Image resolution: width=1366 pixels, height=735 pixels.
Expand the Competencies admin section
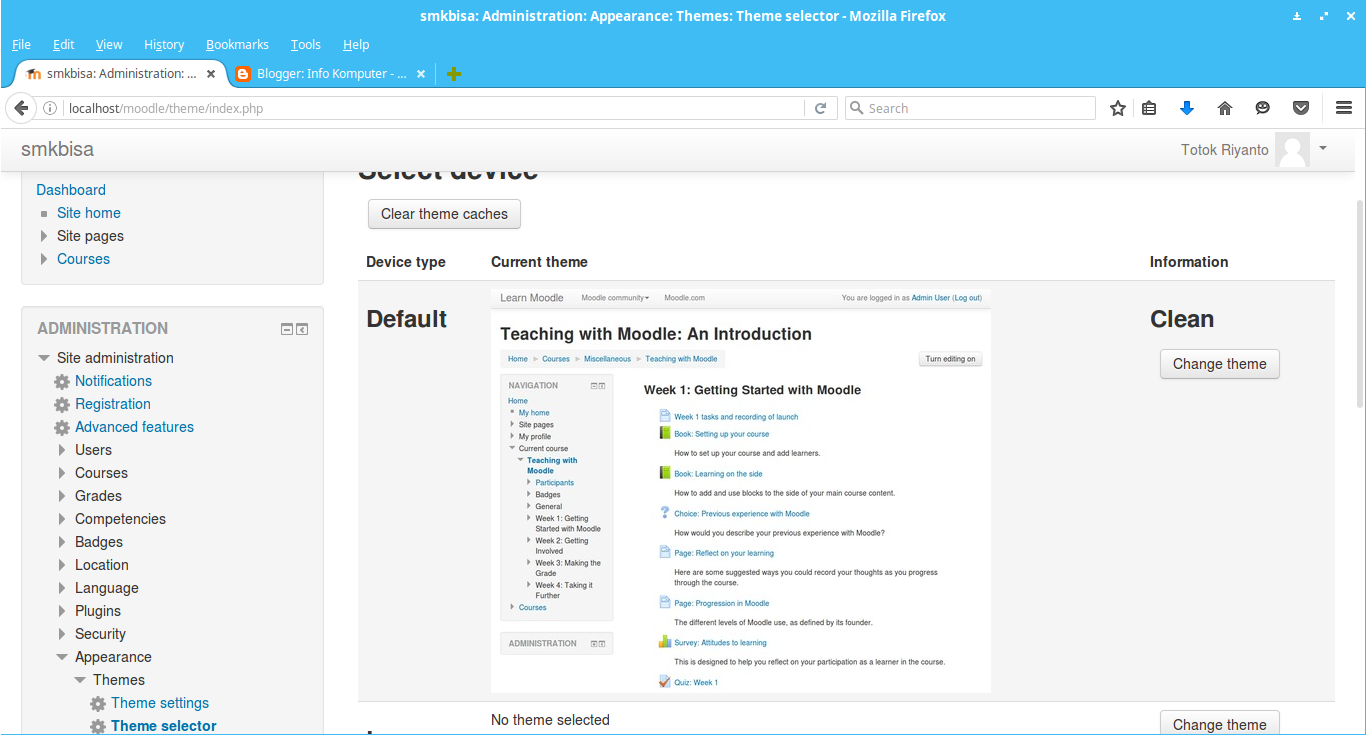[x=62, y=519]
